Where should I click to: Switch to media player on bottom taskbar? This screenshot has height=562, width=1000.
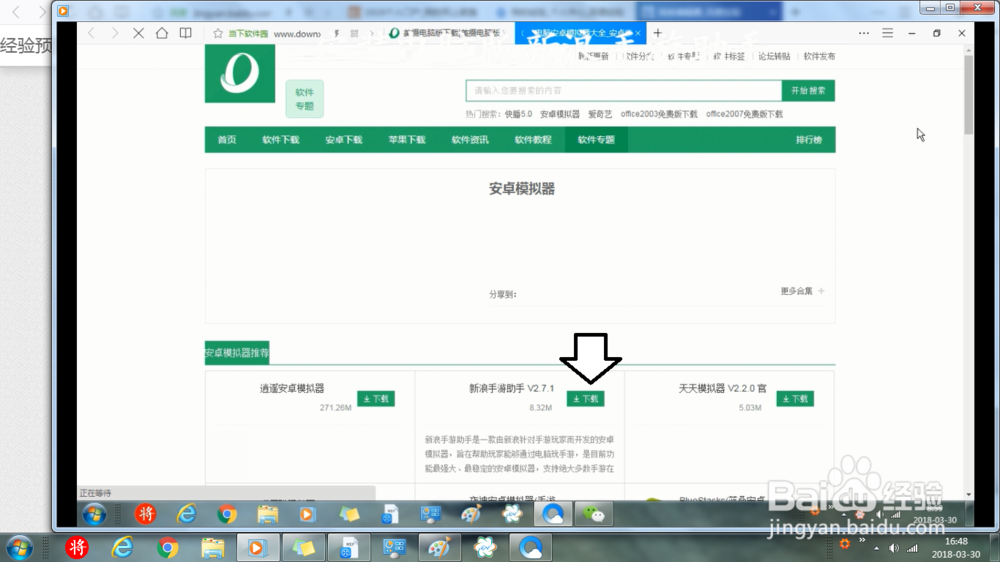pos(257,548)
